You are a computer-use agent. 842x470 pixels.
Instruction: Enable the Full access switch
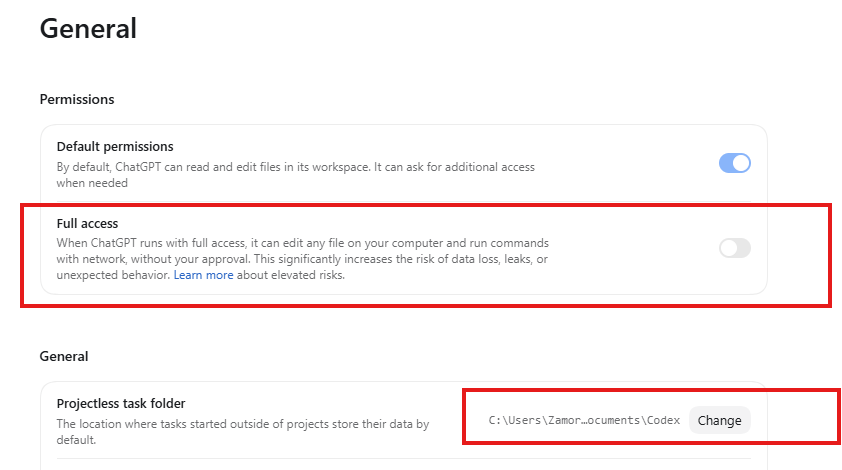point(735,248)
